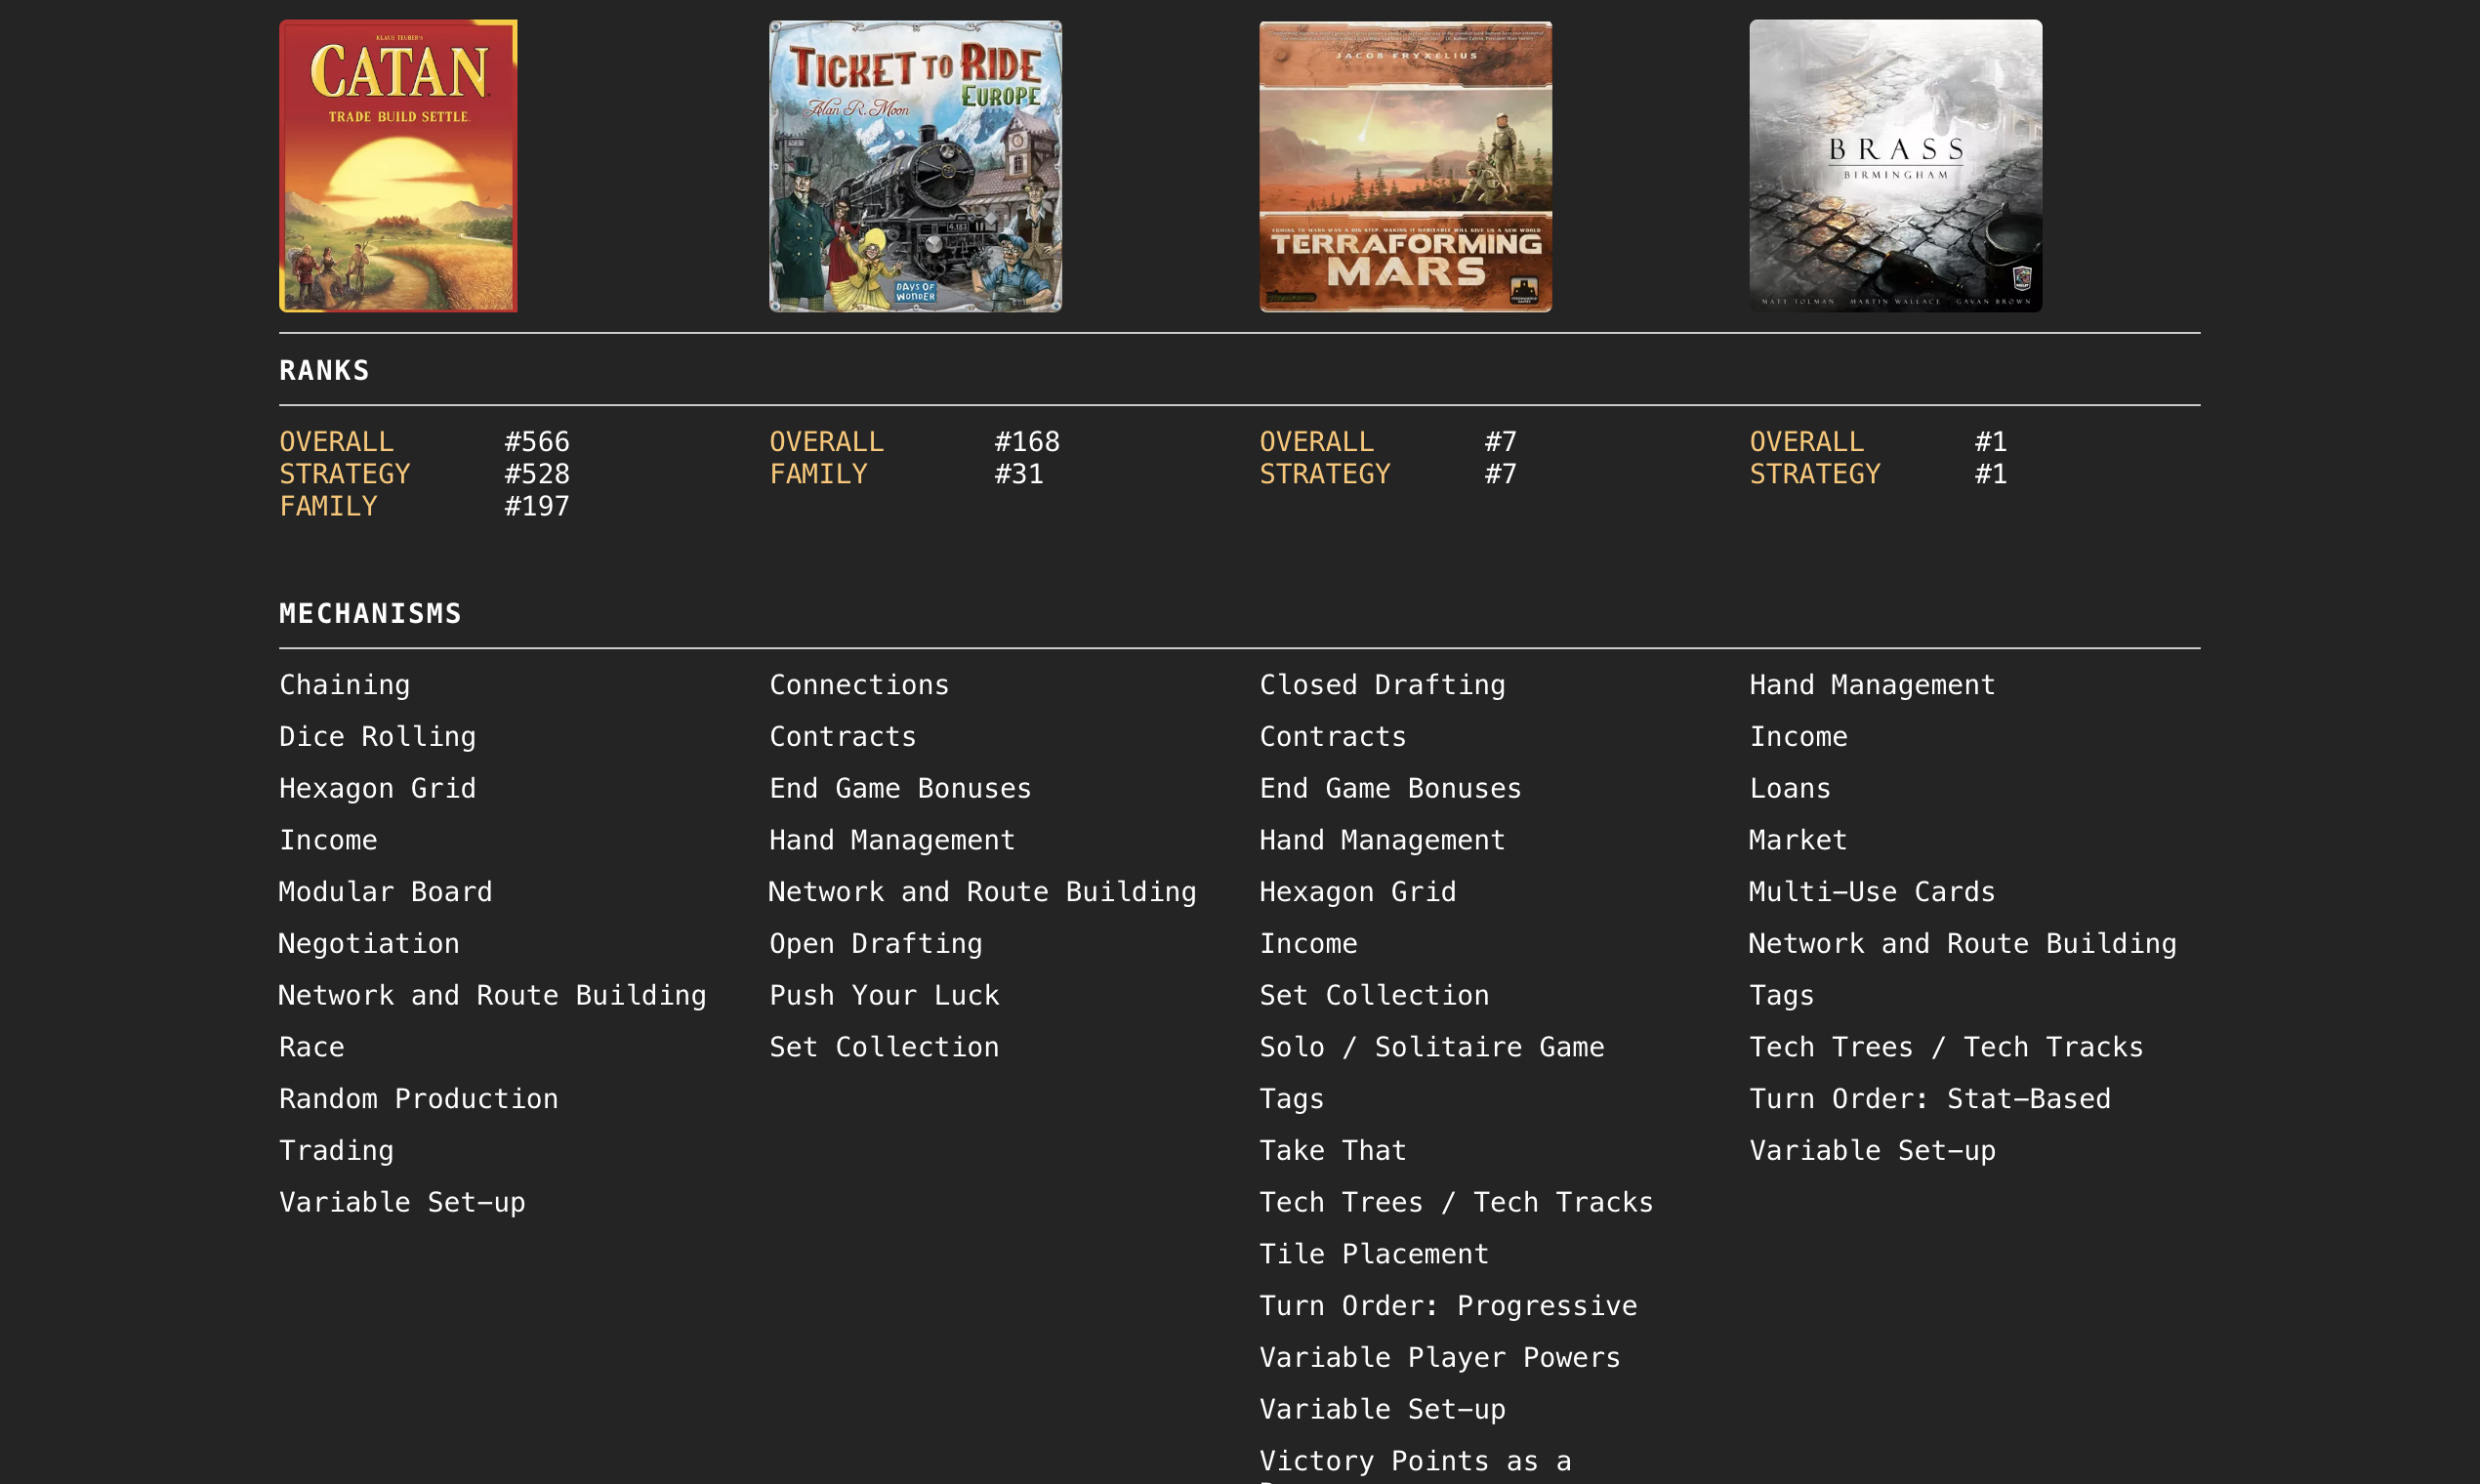
Task: Click Catan's FAMILY rank label
Action: tap(328, 506)
